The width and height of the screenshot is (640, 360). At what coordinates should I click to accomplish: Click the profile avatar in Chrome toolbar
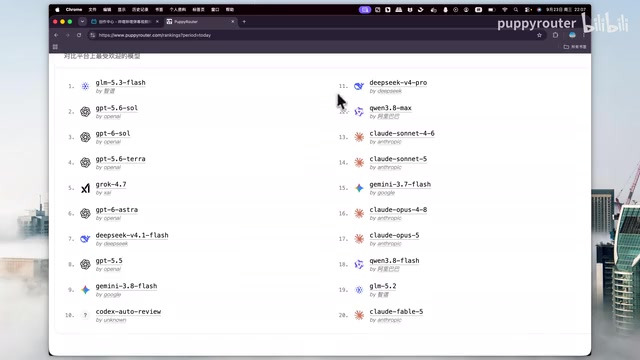coord(572,35)
